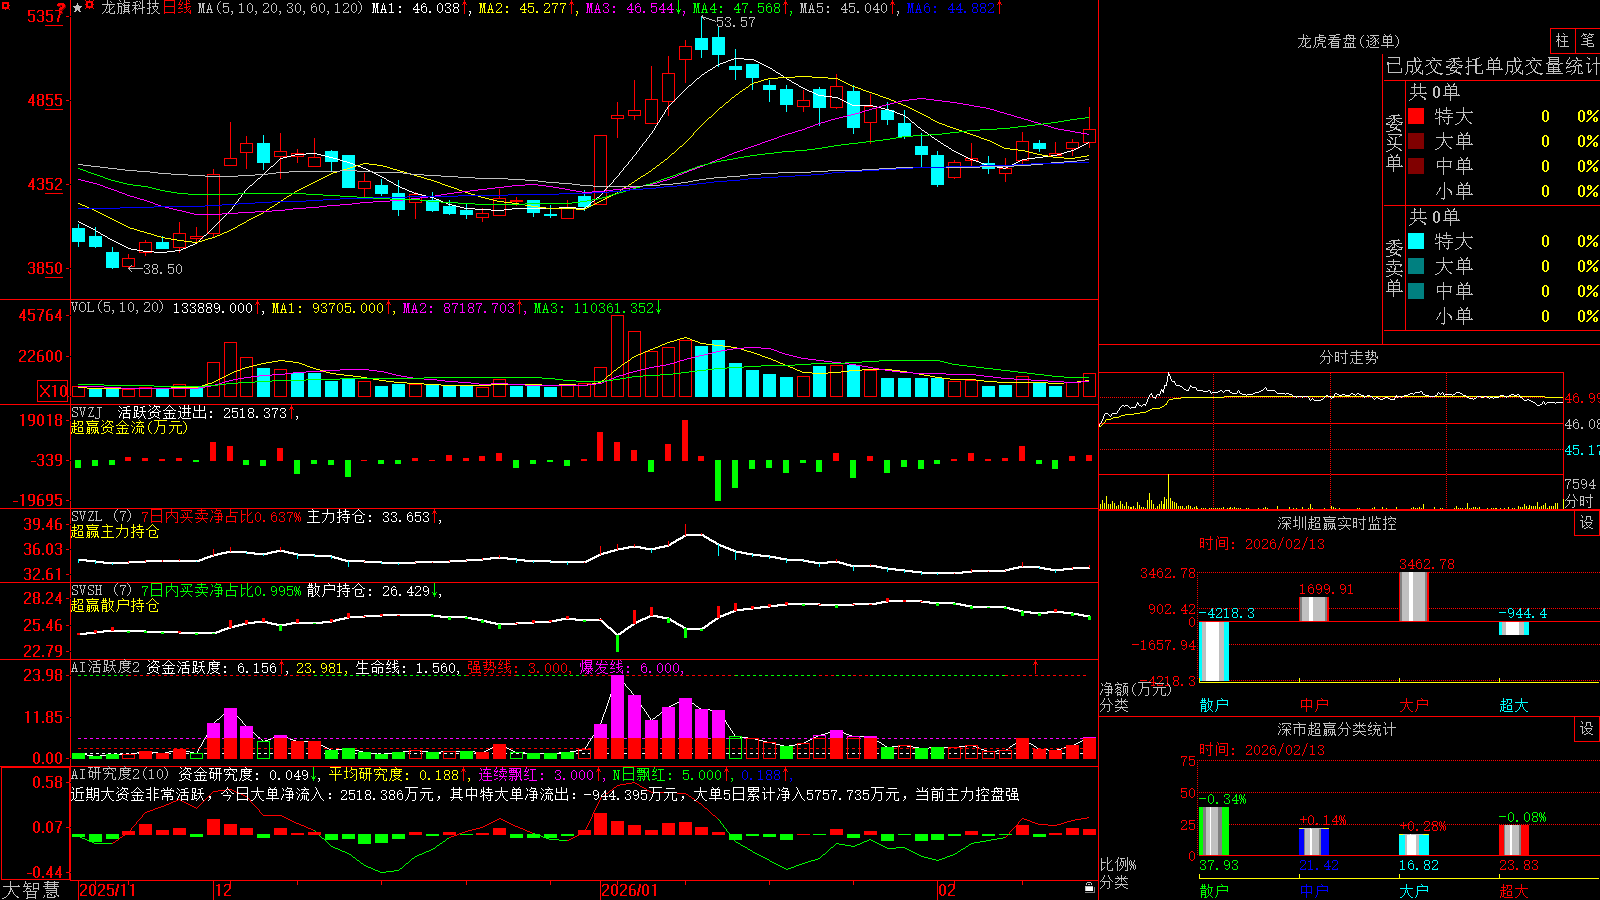Viewport: 1600px width, 900px height.
Task: Click the 大户 label under 深圳超赢实时监控
Action: point(1414,705)
